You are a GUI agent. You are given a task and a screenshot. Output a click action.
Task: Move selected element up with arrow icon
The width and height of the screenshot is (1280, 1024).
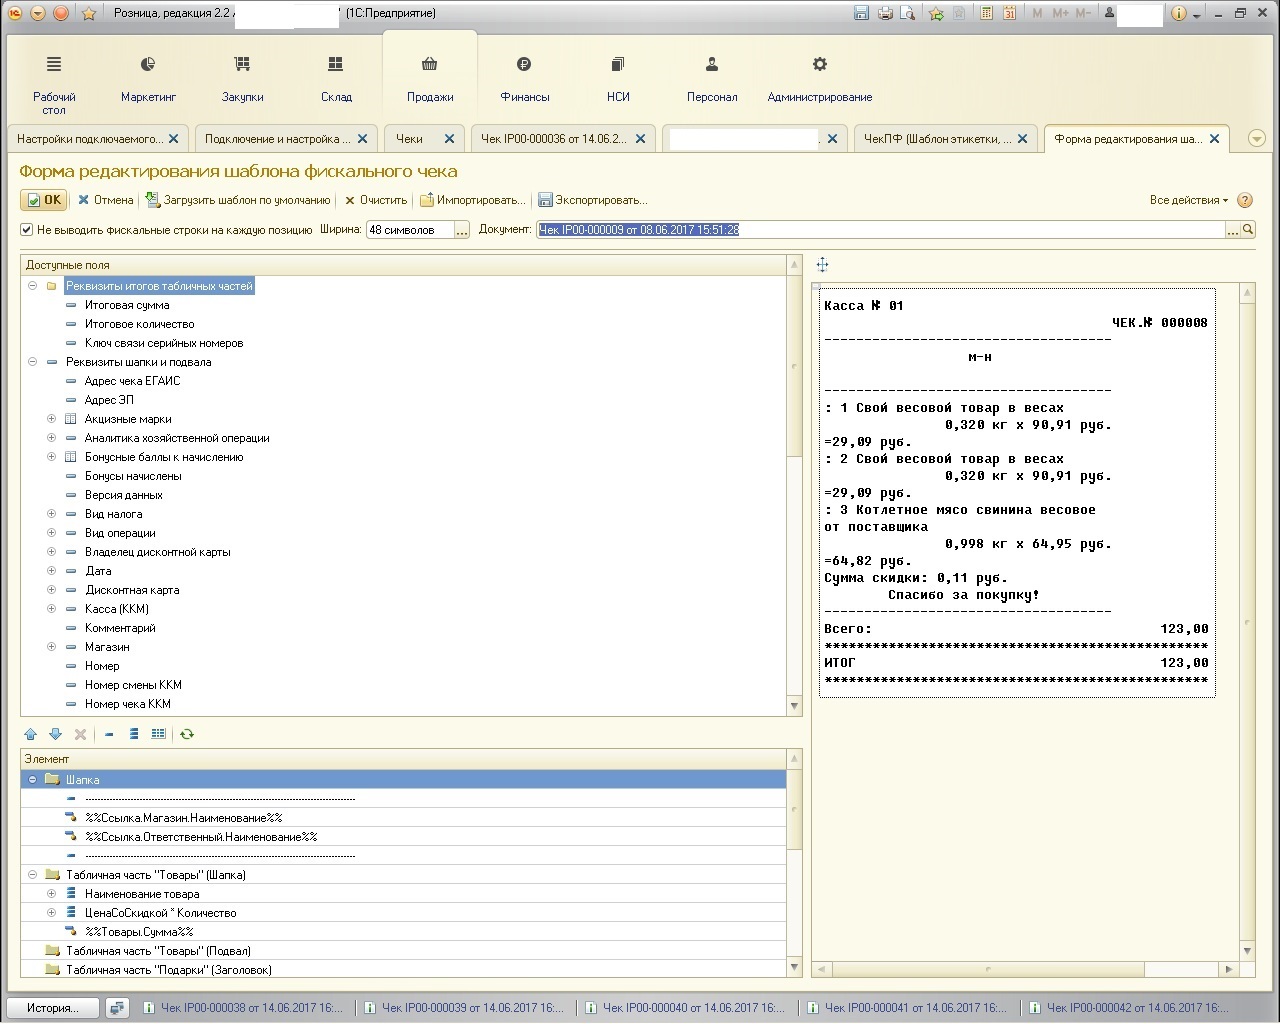coord(30,734)
